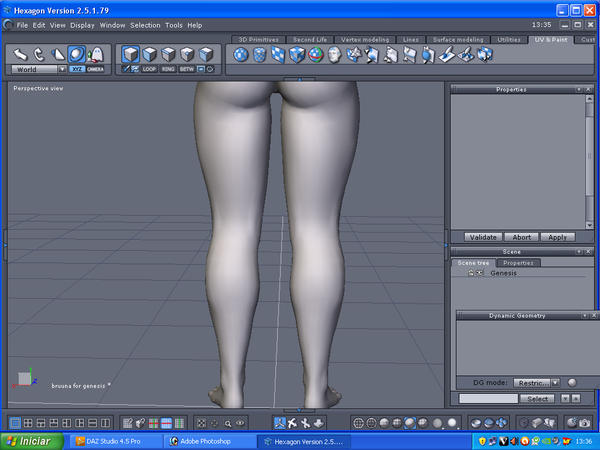Viewport: 600px width, 450px height.
Task: Open the Selection menu
Action: click(145, 24)
